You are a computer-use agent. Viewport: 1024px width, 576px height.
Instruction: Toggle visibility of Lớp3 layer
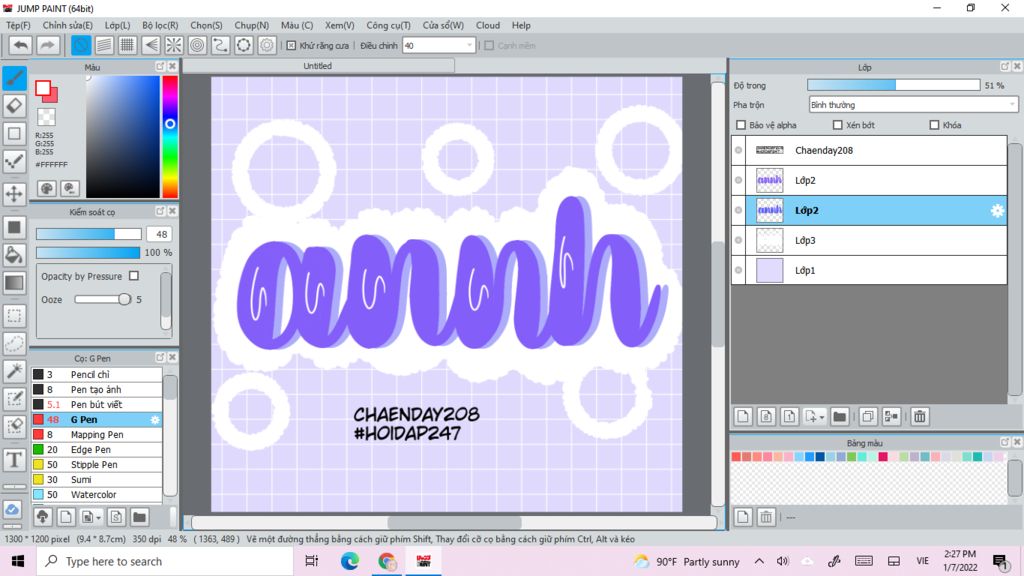739,240
